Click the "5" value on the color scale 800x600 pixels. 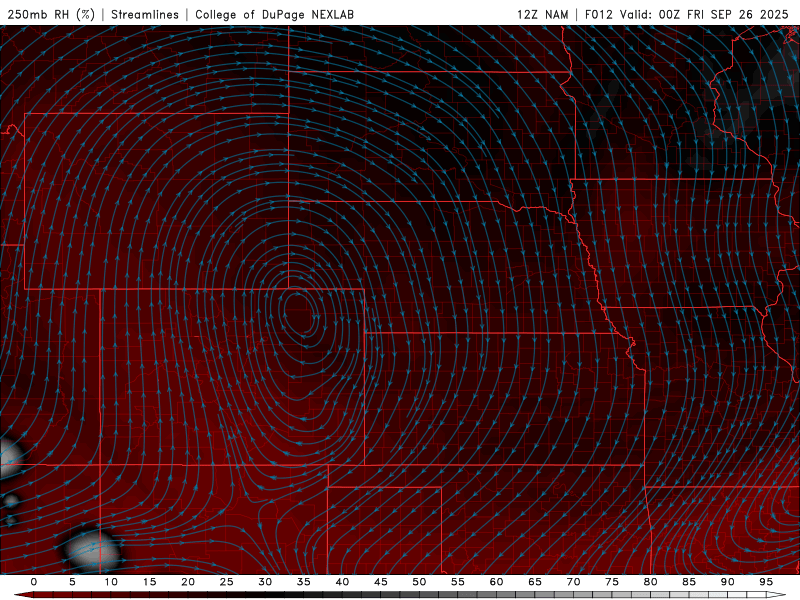coord(72,582)
